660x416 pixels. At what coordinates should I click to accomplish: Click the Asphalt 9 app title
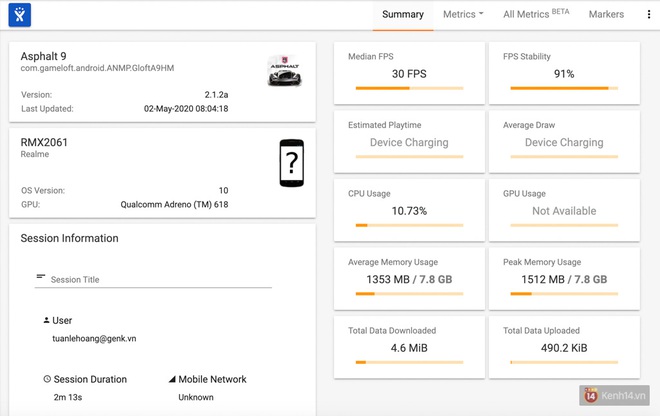click(x=43, y=56)
